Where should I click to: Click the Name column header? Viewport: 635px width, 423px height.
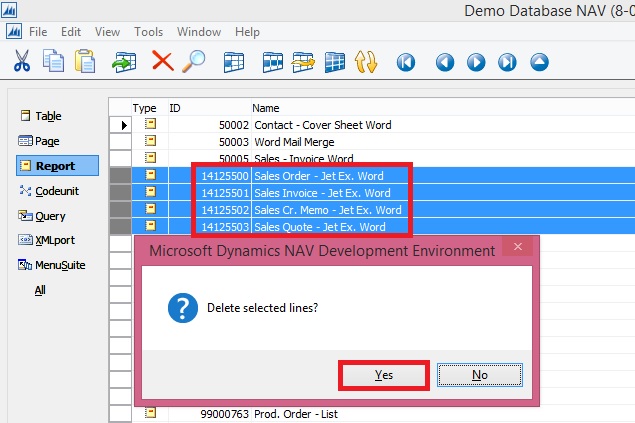pyautogui.click(x=266, y=107)
